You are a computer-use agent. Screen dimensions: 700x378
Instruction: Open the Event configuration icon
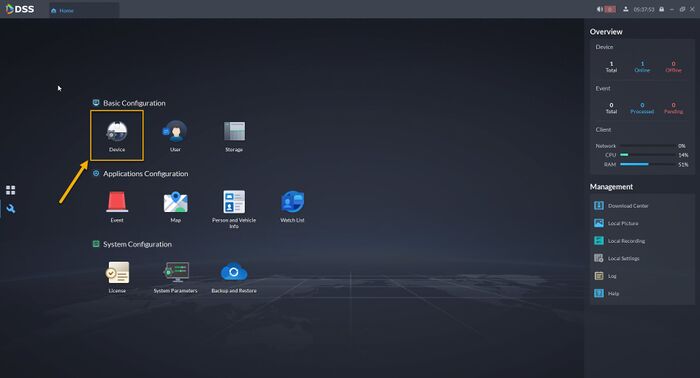(117, 202)
